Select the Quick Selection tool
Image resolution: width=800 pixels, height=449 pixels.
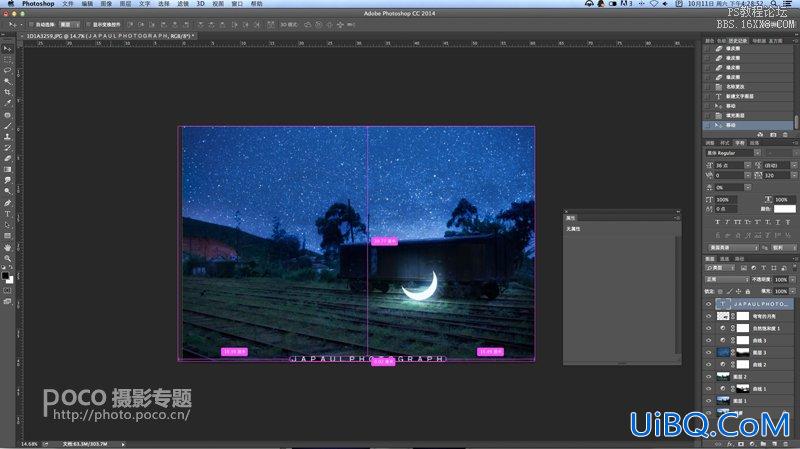click(x=7, y=81)
